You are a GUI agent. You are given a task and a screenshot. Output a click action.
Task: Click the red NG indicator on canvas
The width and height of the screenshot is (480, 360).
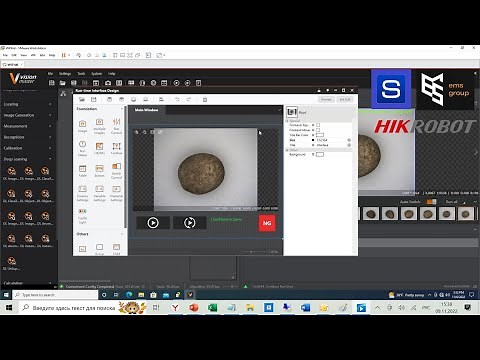[267, 223]
